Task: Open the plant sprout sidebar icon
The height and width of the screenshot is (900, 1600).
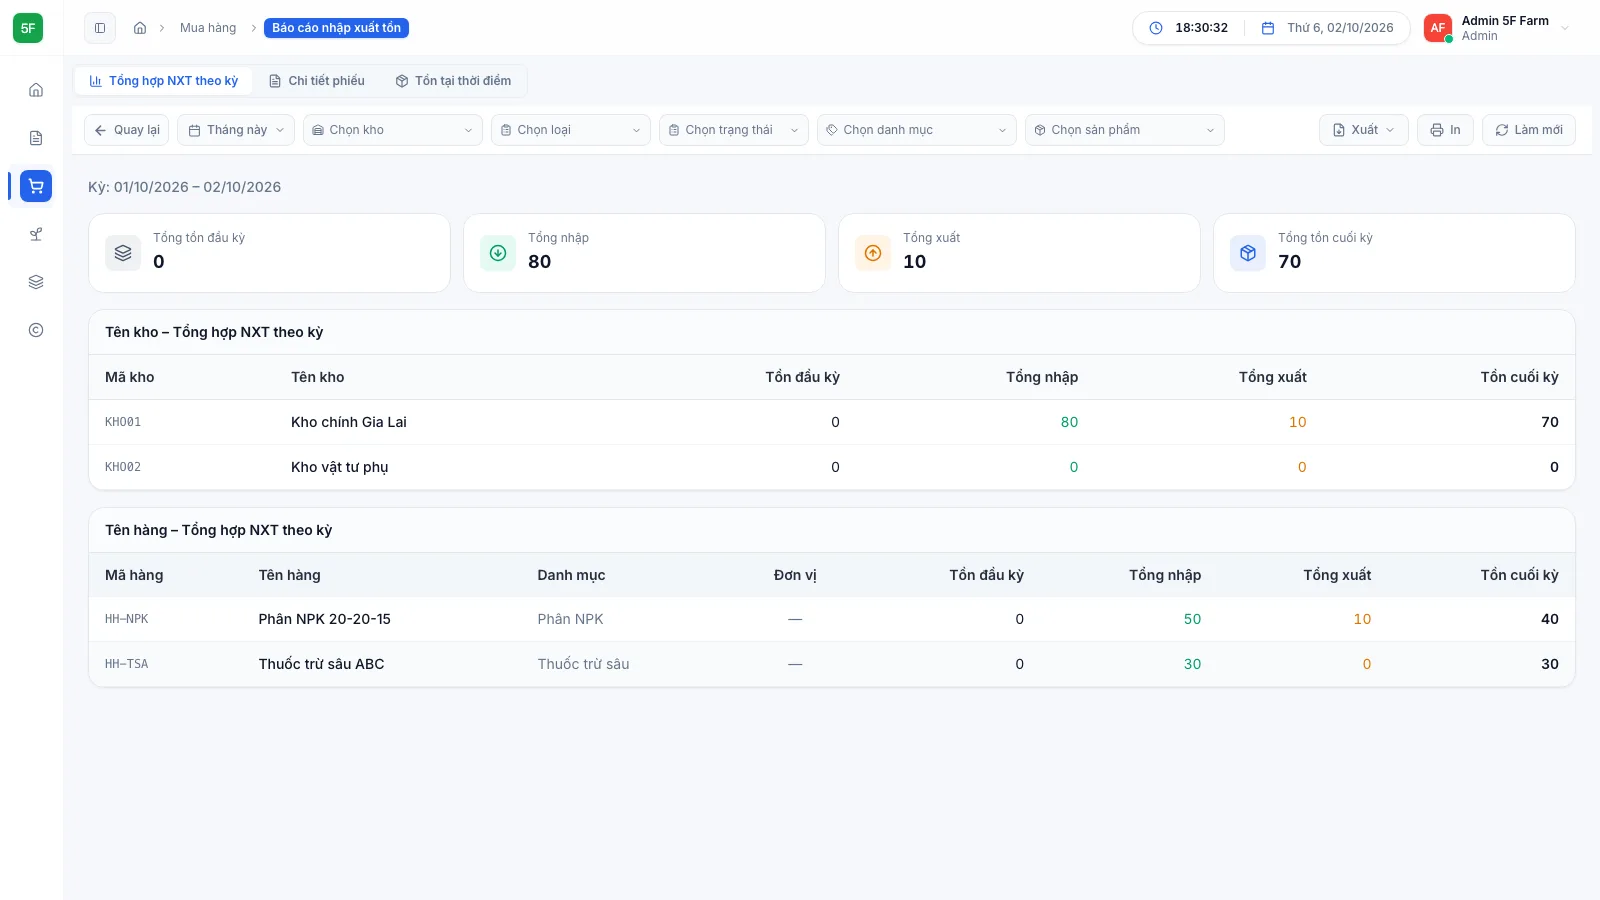Action: [36, 234]
